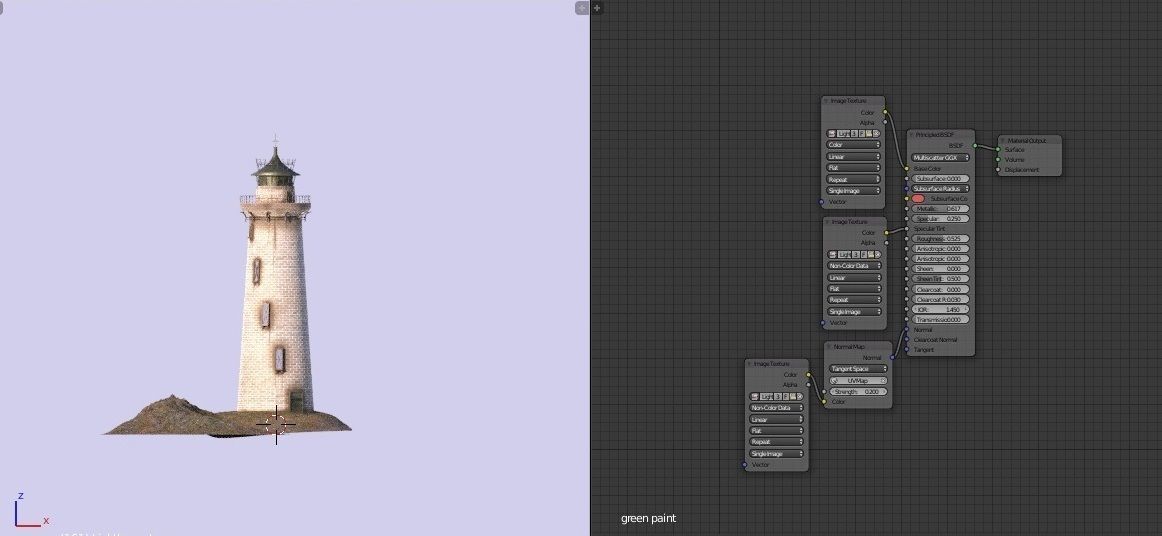Viewport: 1162px width, 536px height.
Task: Click Sheen Tint 0.500 slider
Action: [940, 279]
